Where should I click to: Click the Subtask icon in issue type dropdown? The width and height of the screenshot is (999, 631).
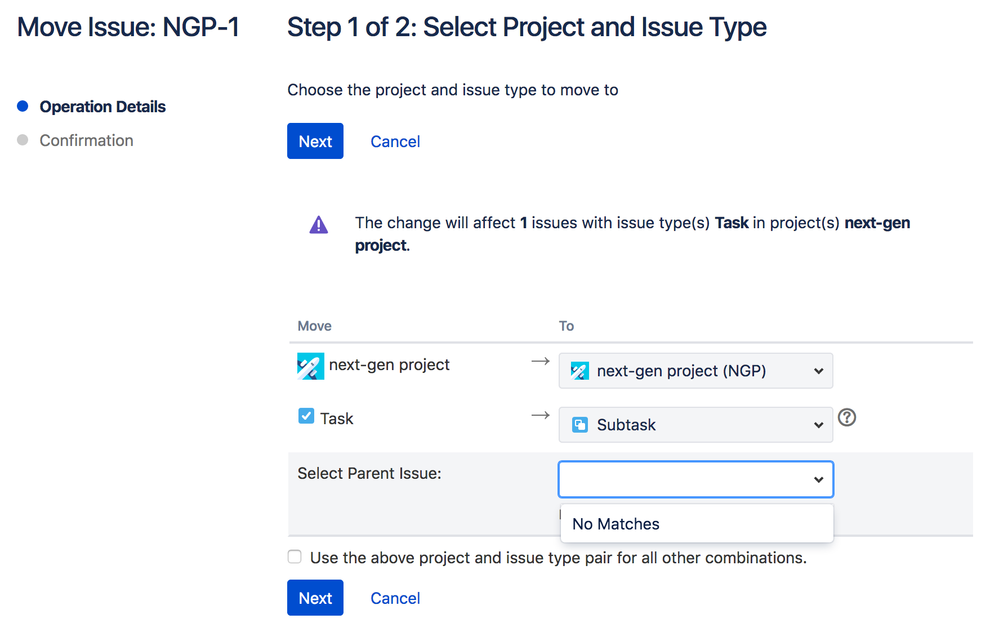click(x=580, y=425)
